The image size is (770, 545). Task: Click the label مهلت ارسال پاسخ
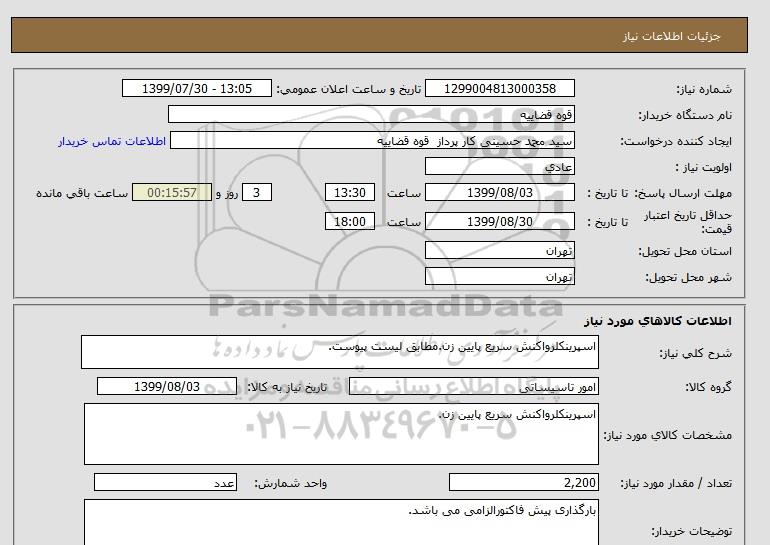pos(684,193)
